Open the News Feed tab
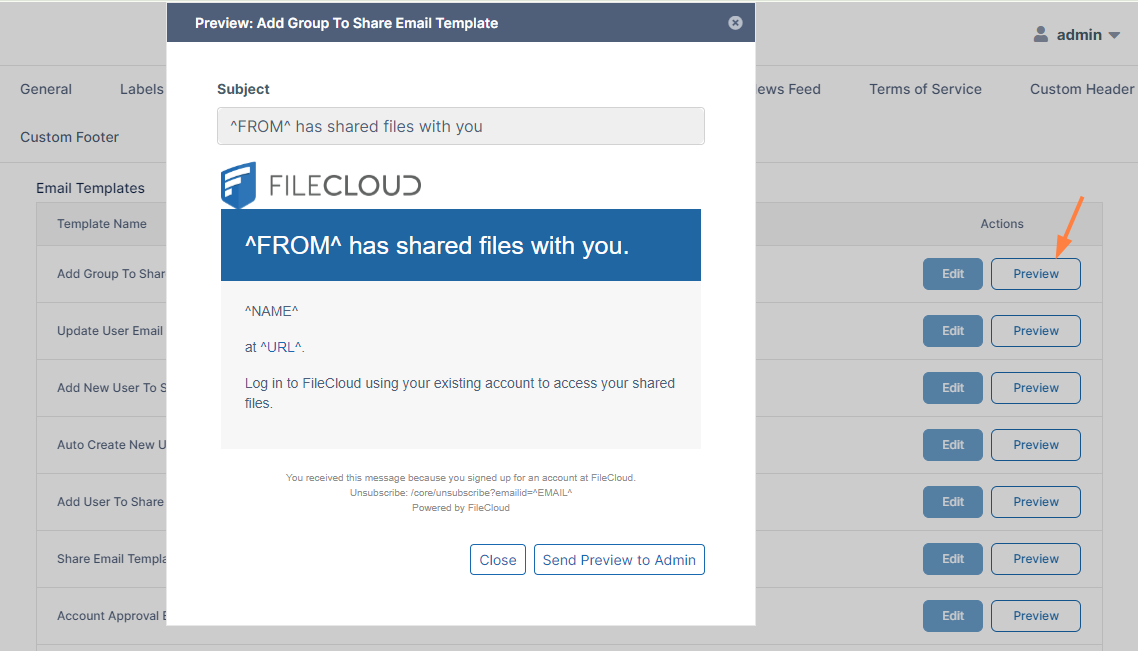 click(x=788, y=89)
